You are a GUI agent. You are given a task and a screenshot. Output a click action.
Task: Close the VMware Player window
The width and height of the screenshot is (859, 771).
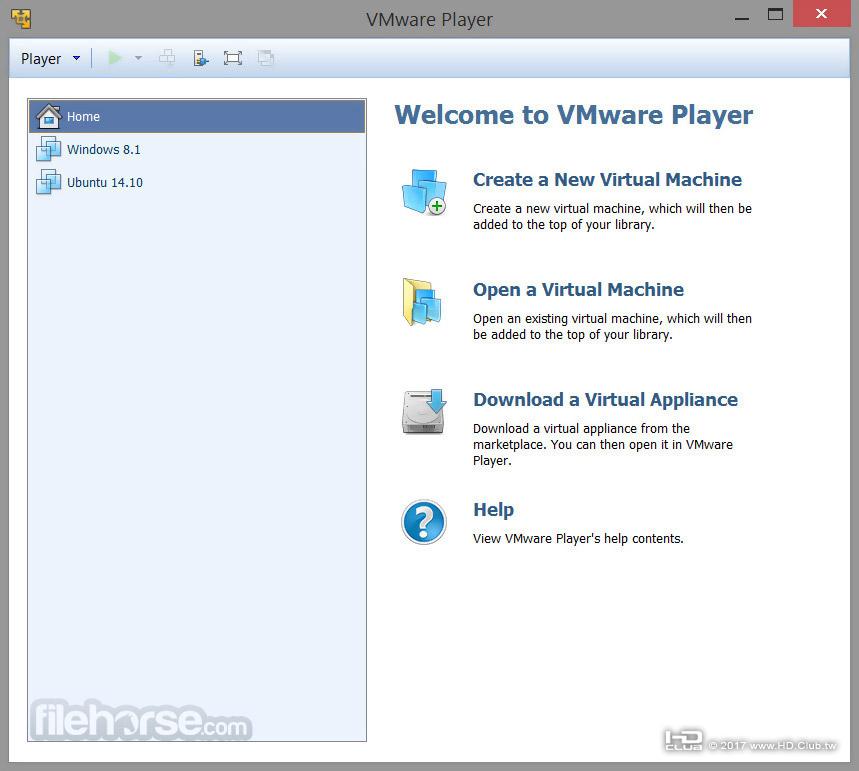[x=821, y=14]
